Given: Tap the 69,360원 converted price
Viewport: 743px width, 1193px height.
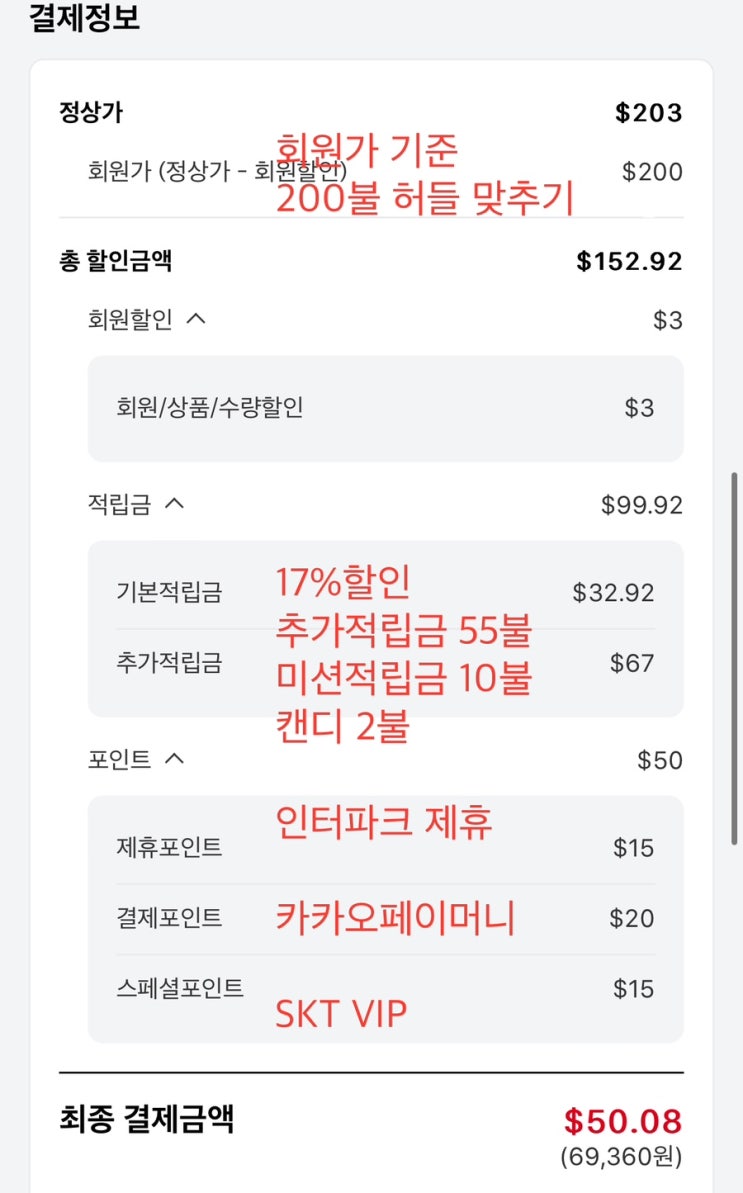Looking at the screenshot, I should pos(621,1157).
